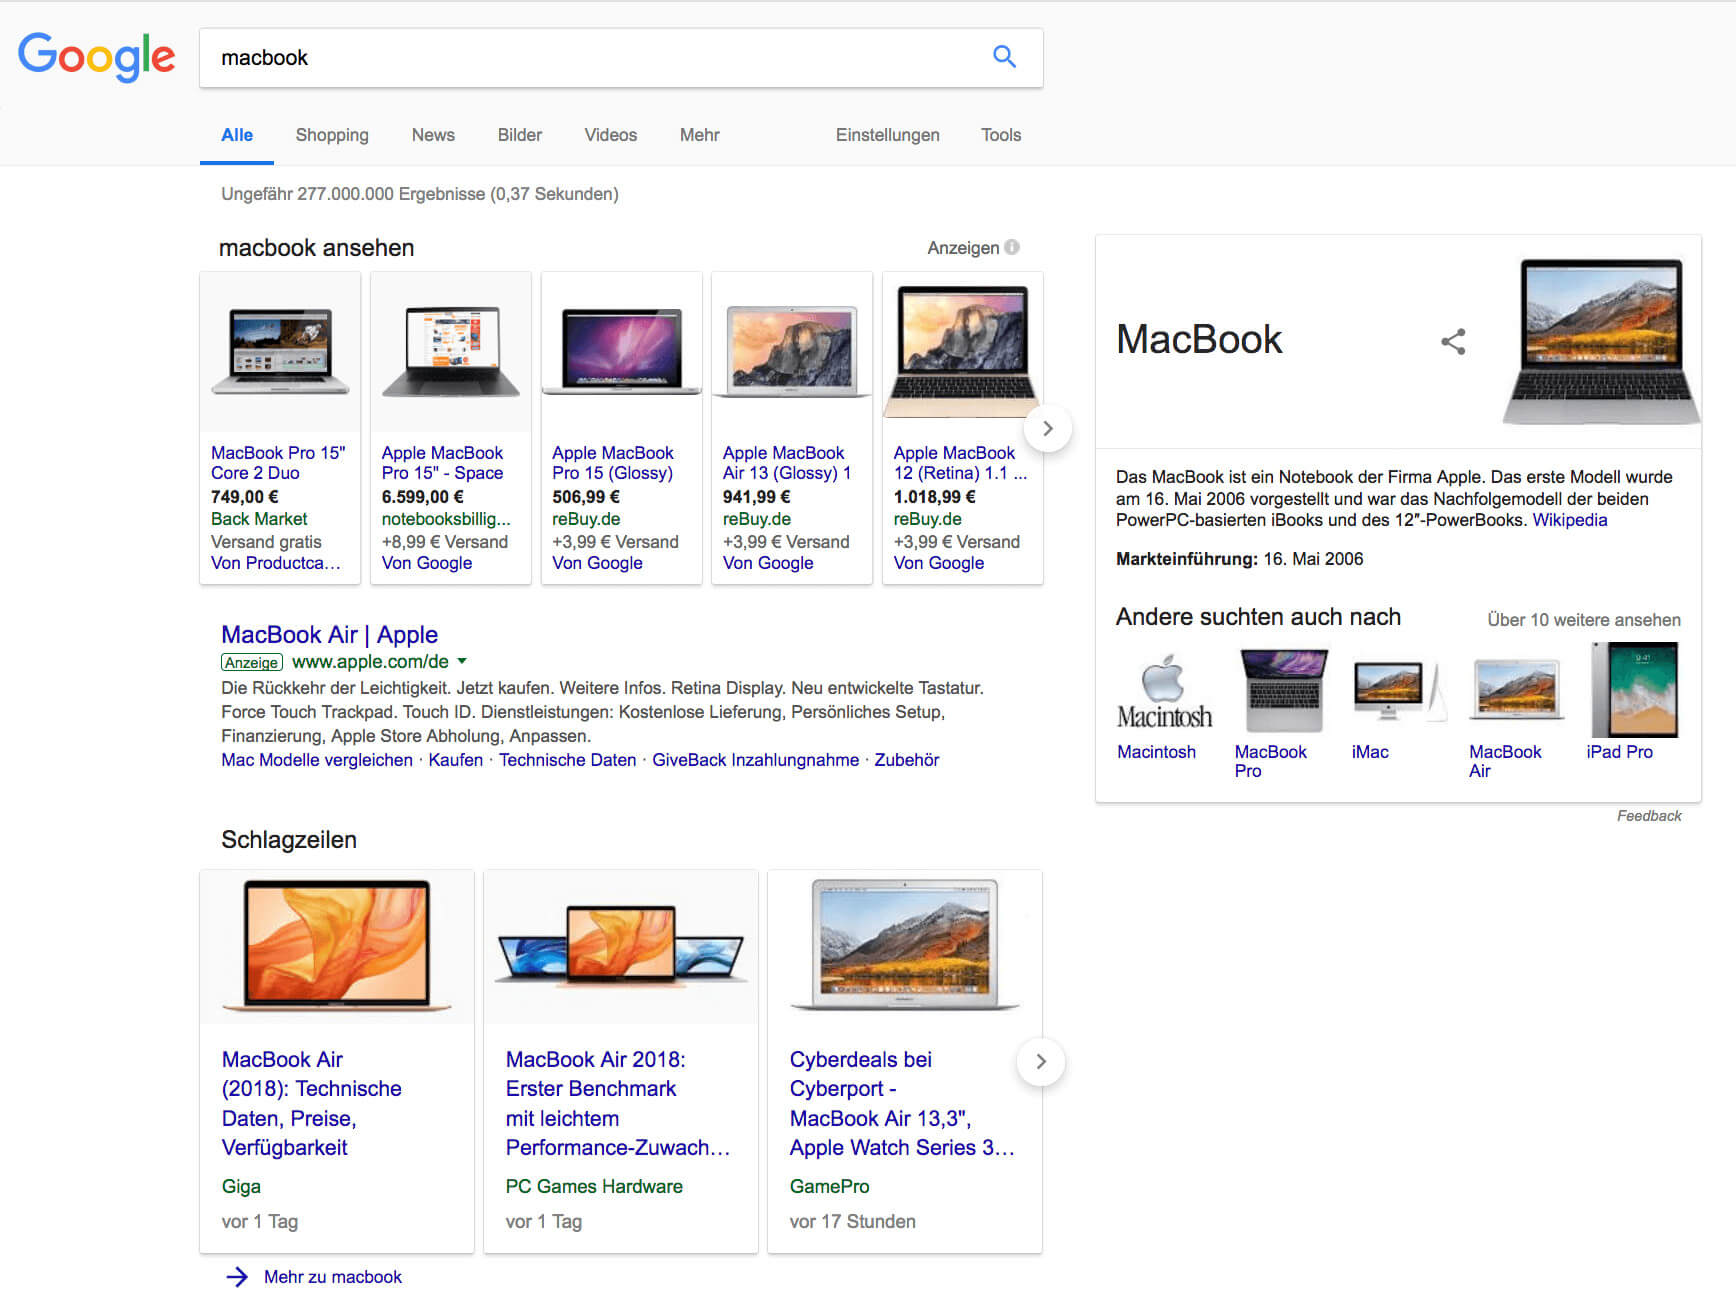Click the Google logo
This screenshot has height=1302, width=1736.
[x=97, y=57]
